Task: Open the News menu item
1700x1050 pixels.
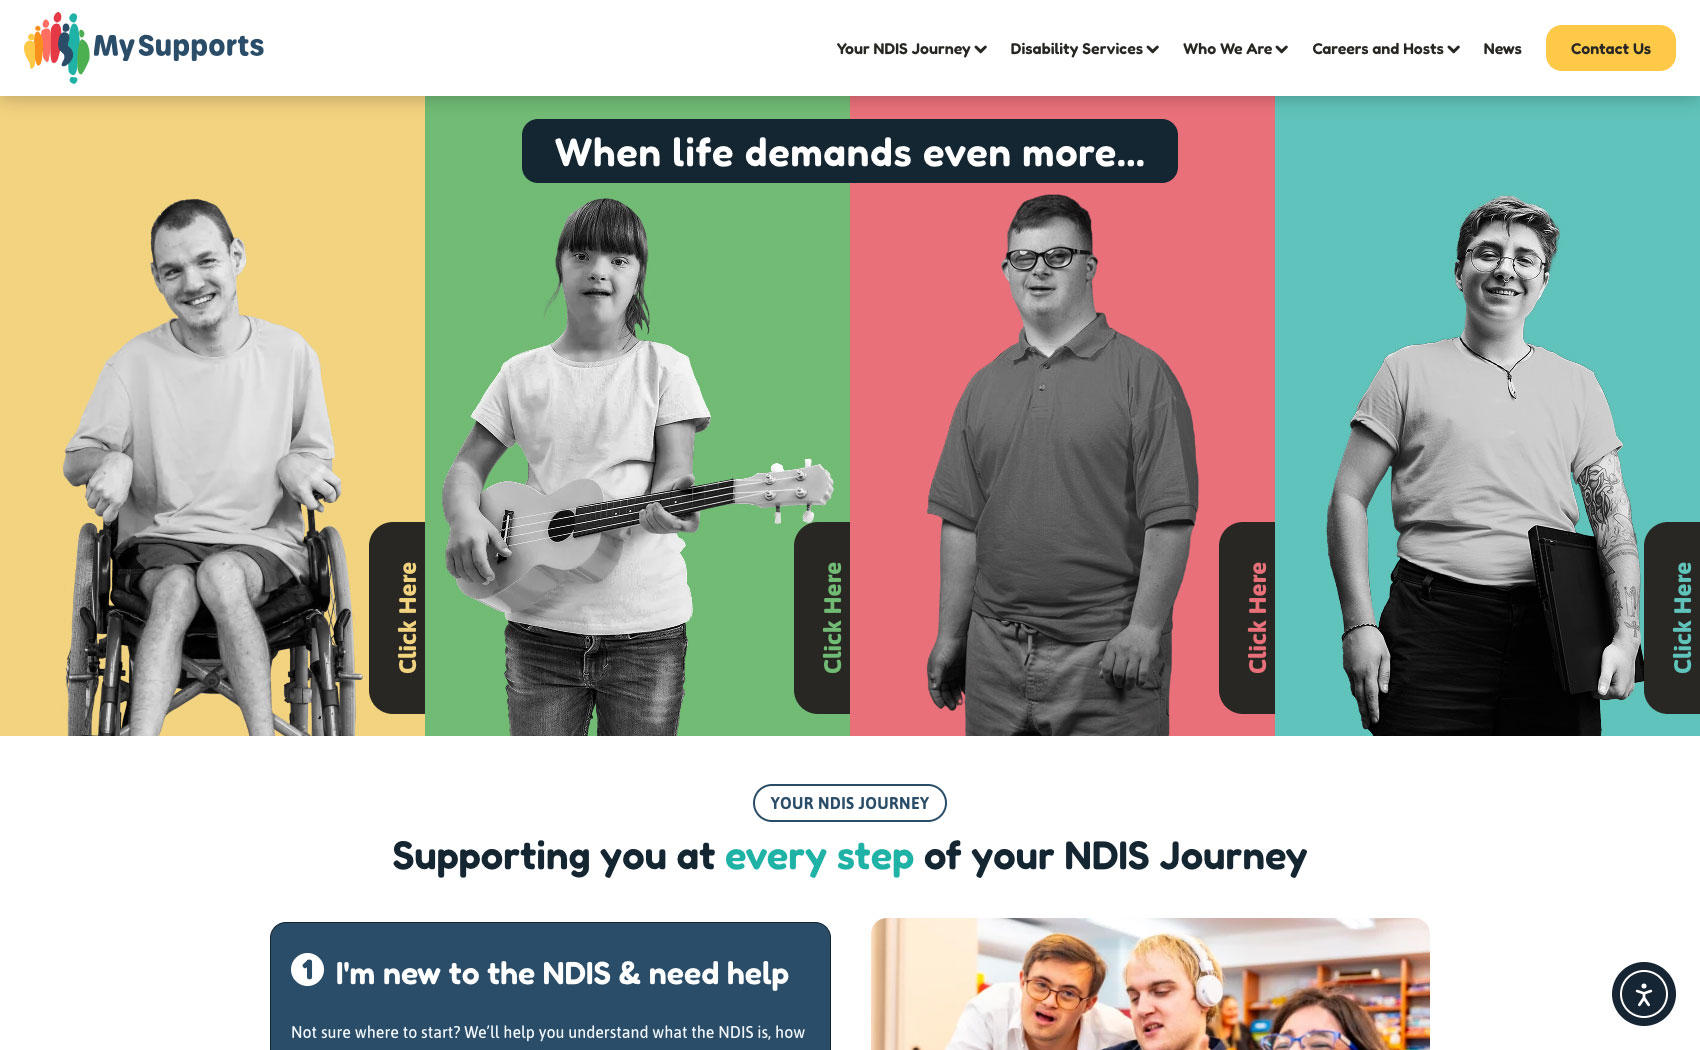Action: point(1502,48)
